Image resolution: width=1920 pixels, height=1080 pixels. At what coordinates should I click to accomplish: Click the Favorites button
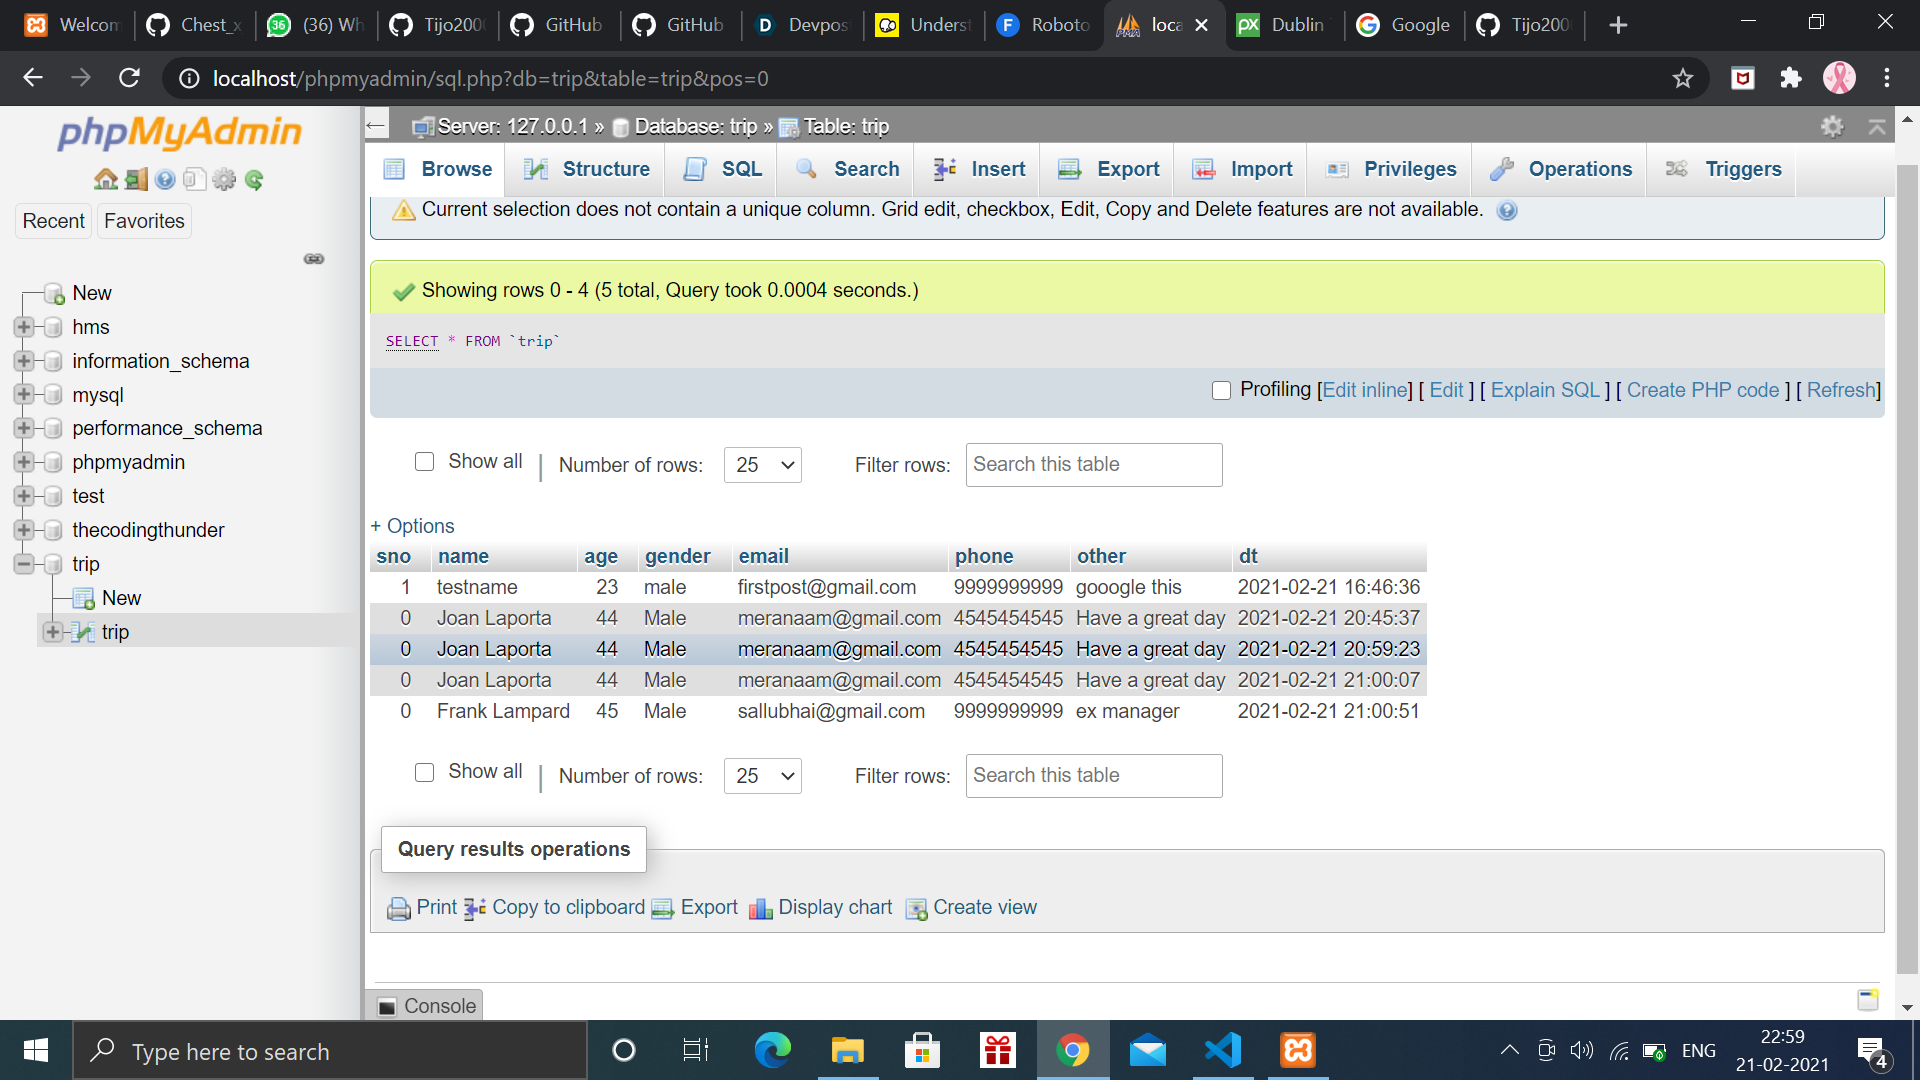tap(144, 221)
